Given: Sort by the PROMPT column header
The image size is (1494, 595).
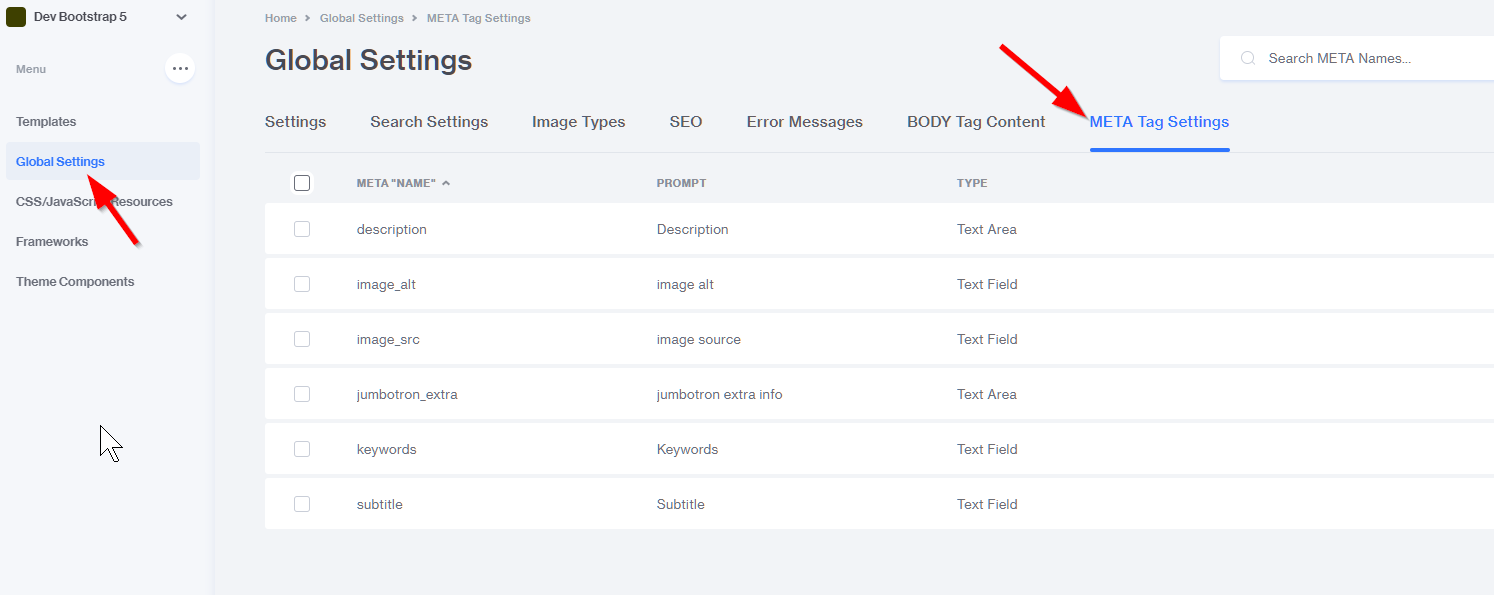Looking at the screenshot, I should pos(681,183).
